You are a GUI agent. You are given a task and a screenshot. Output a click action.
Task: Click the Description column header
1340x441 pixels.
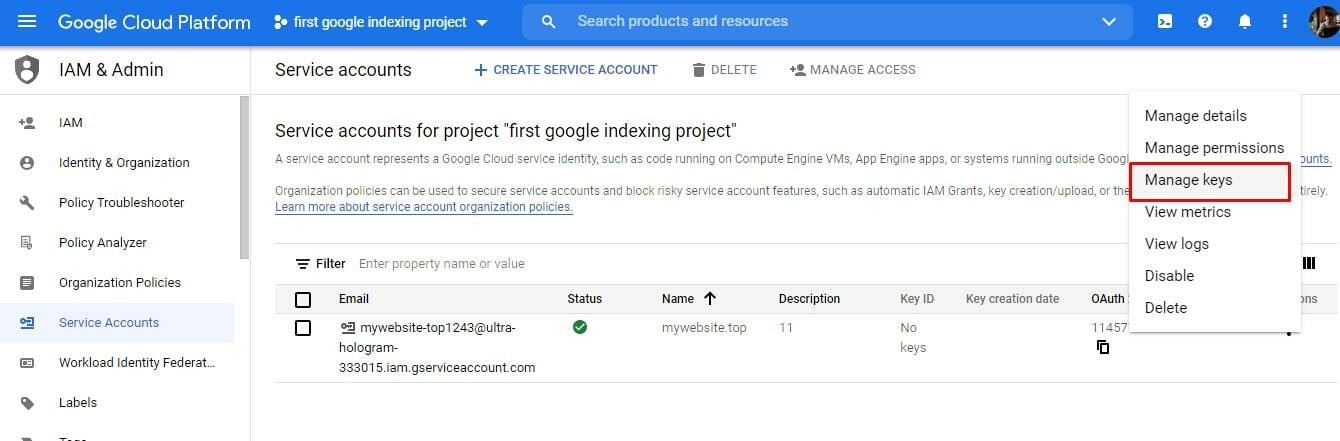point(809,299)
